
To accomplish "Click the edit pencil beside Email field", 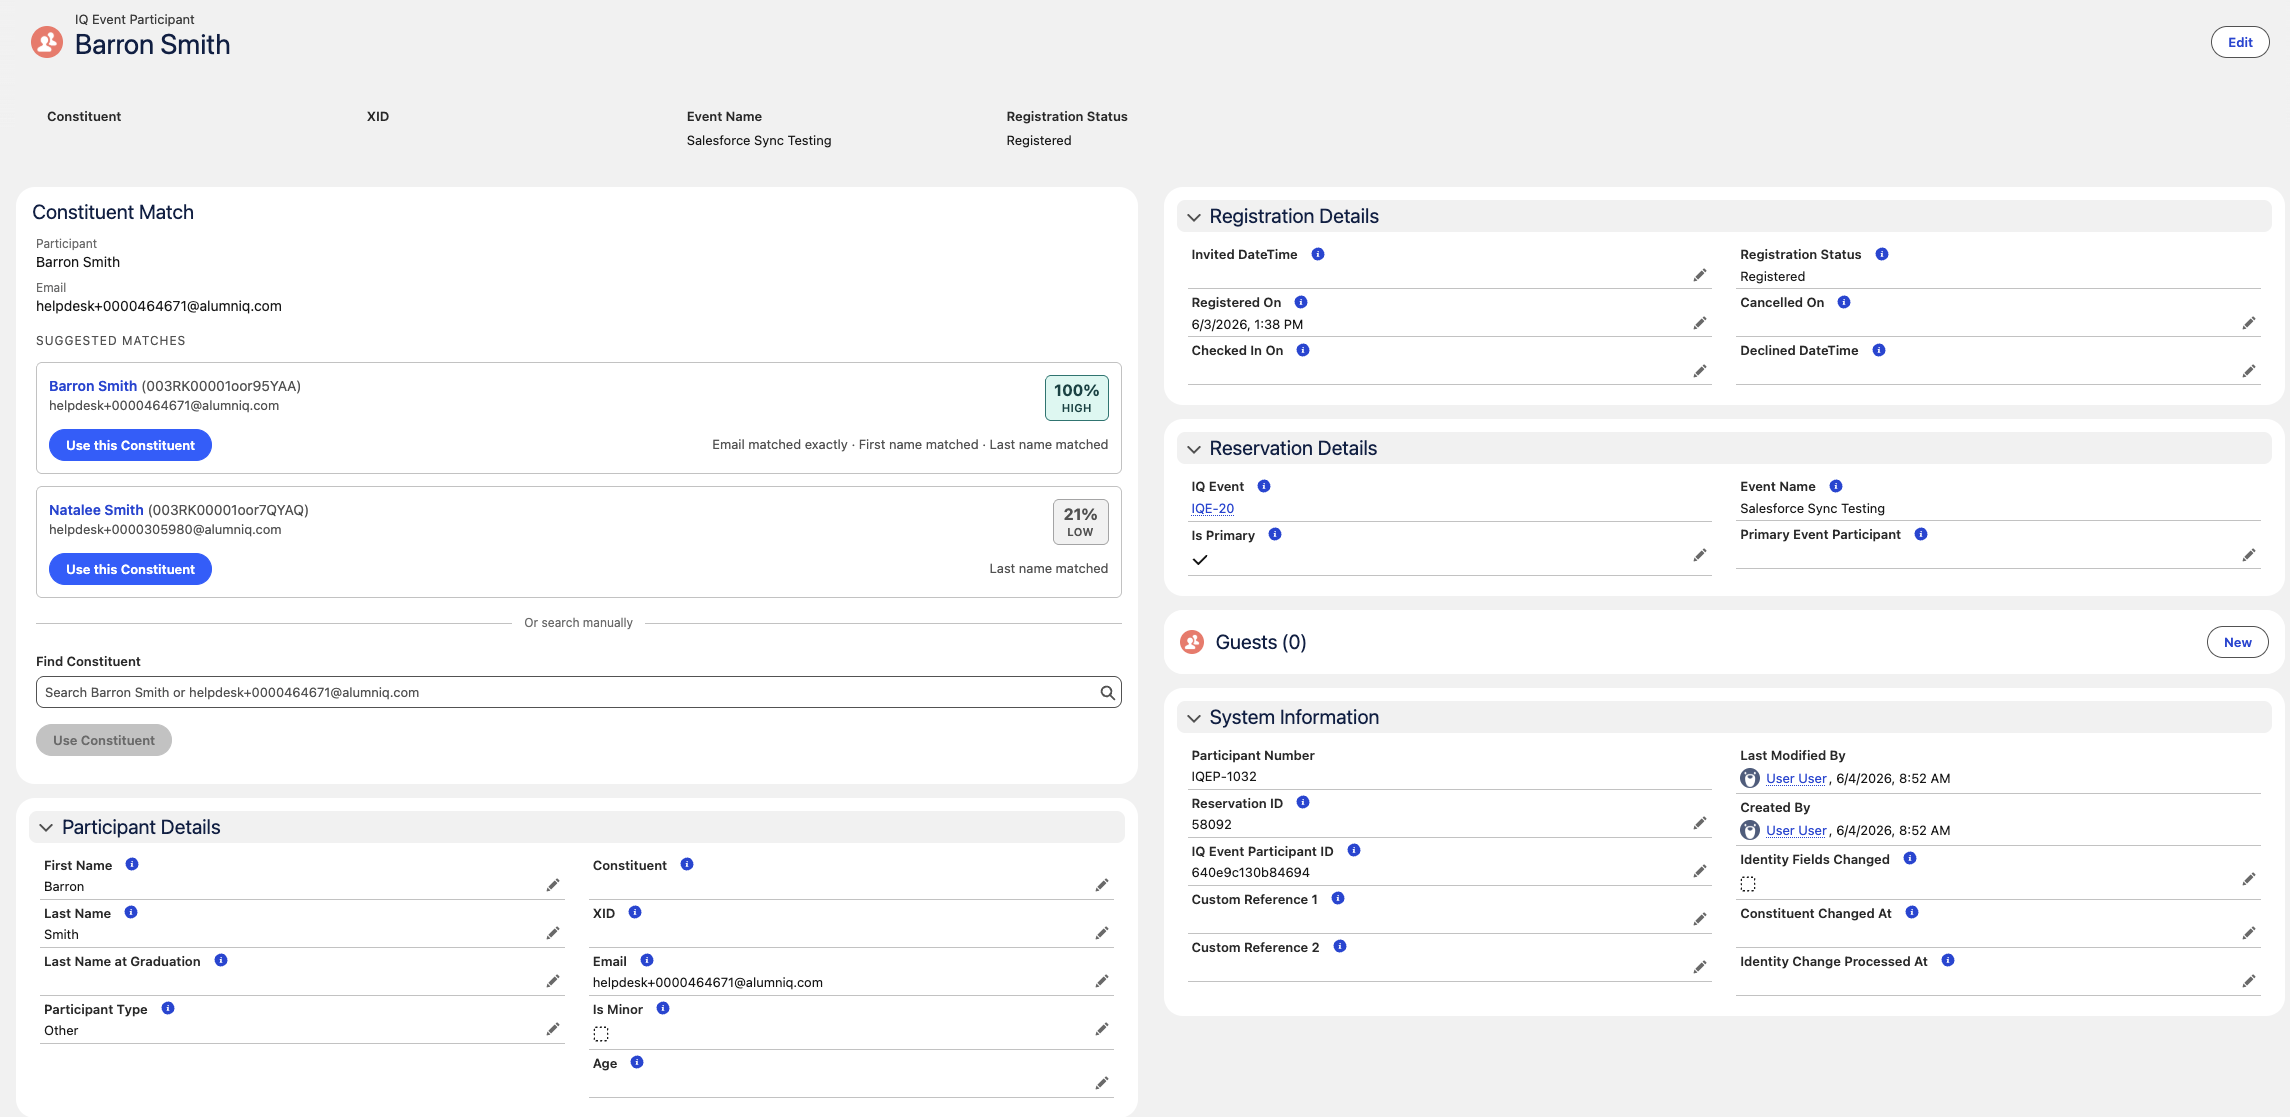I will click(x=1101, y=981).
